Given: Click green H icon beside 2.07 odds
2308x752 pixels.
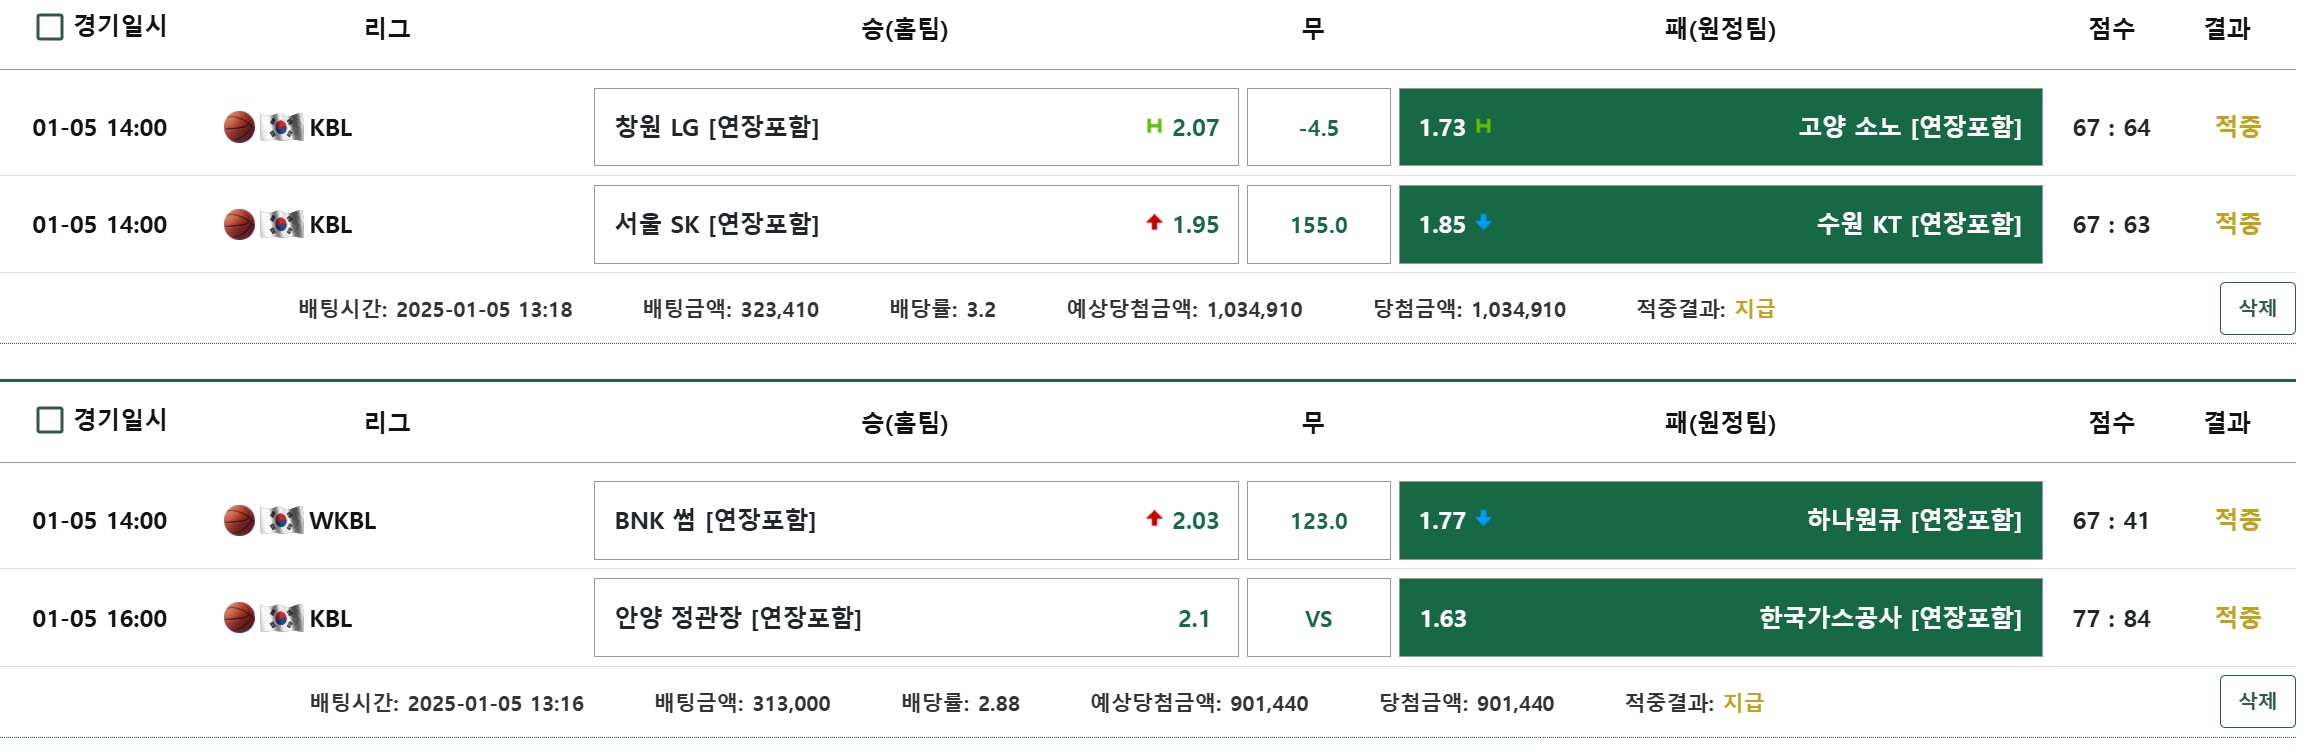Looking at the screenshot, I should tap(1154, 126).
